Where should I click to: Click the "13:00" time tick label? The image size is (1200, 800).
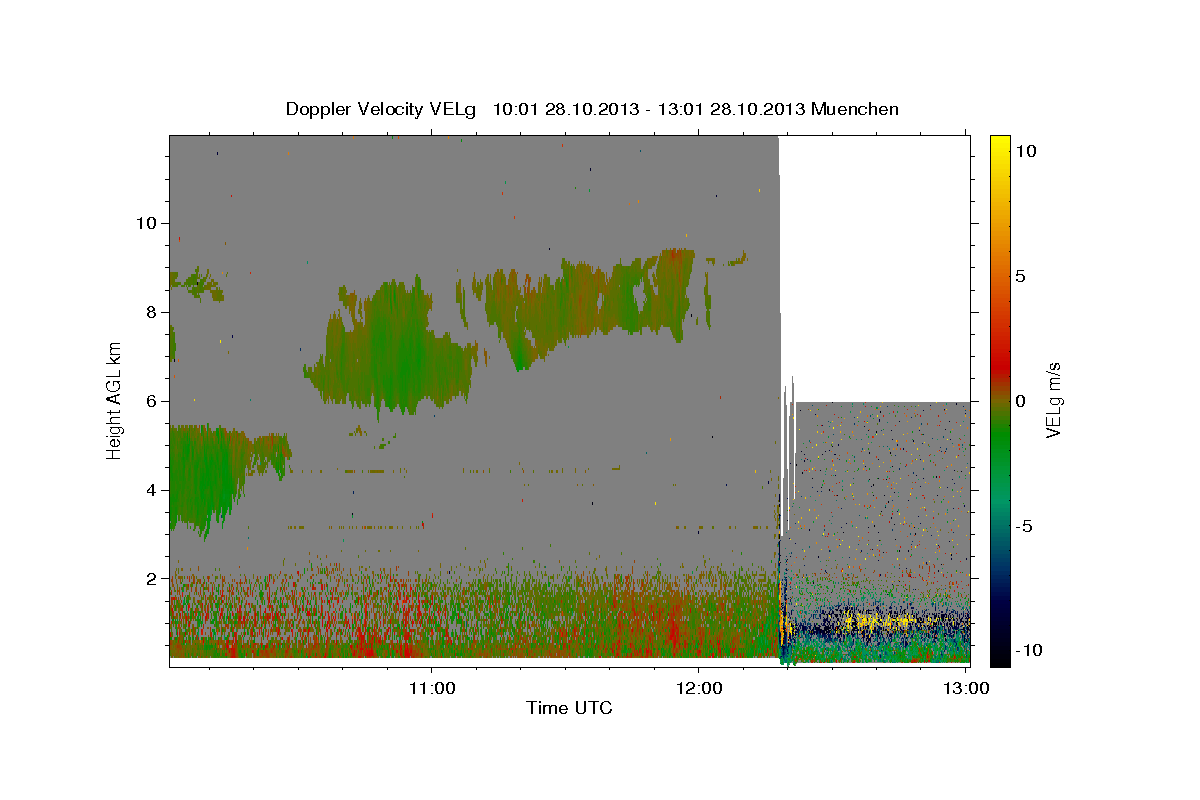coord(965,688)
